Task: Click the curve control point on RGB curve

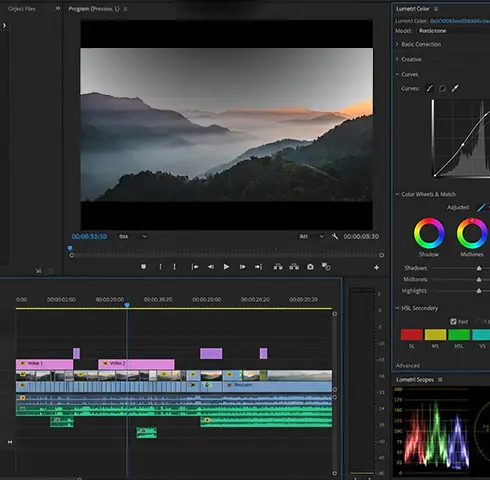Action: pos(463,144)
